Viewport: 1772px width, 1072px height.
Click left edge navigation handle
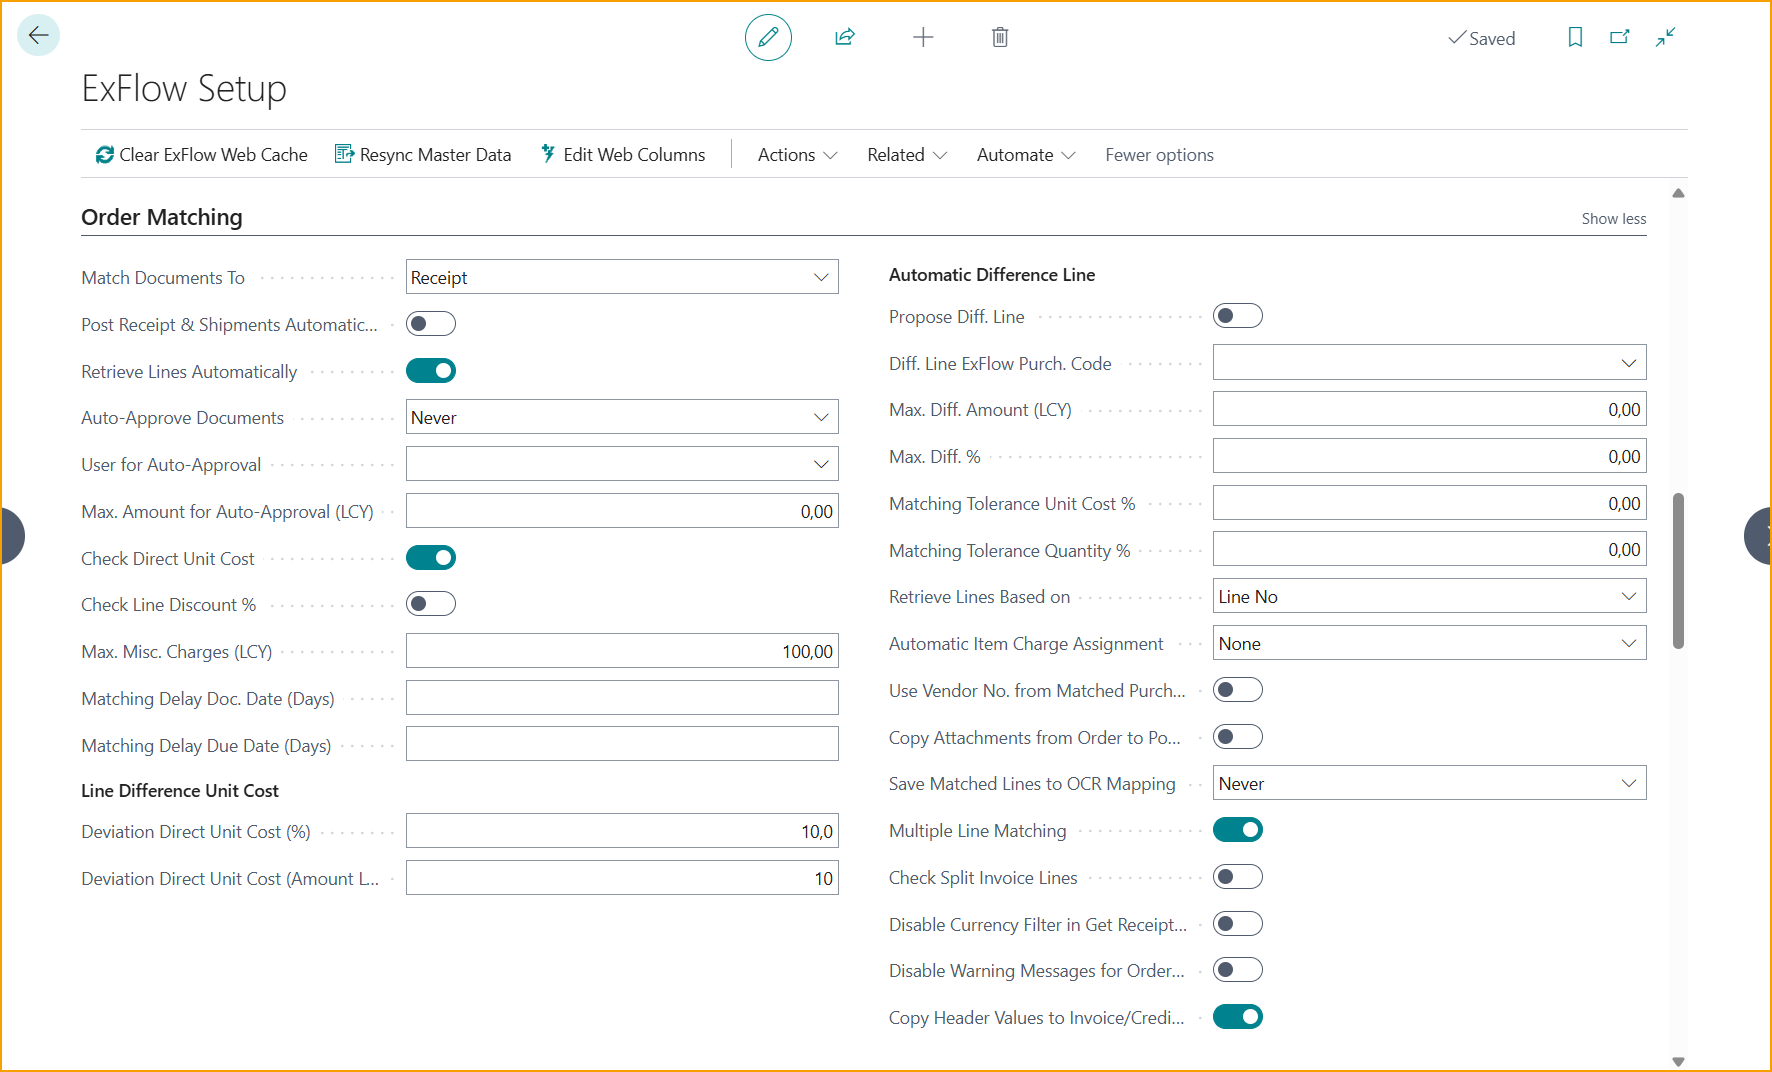(x=10, y=536)
